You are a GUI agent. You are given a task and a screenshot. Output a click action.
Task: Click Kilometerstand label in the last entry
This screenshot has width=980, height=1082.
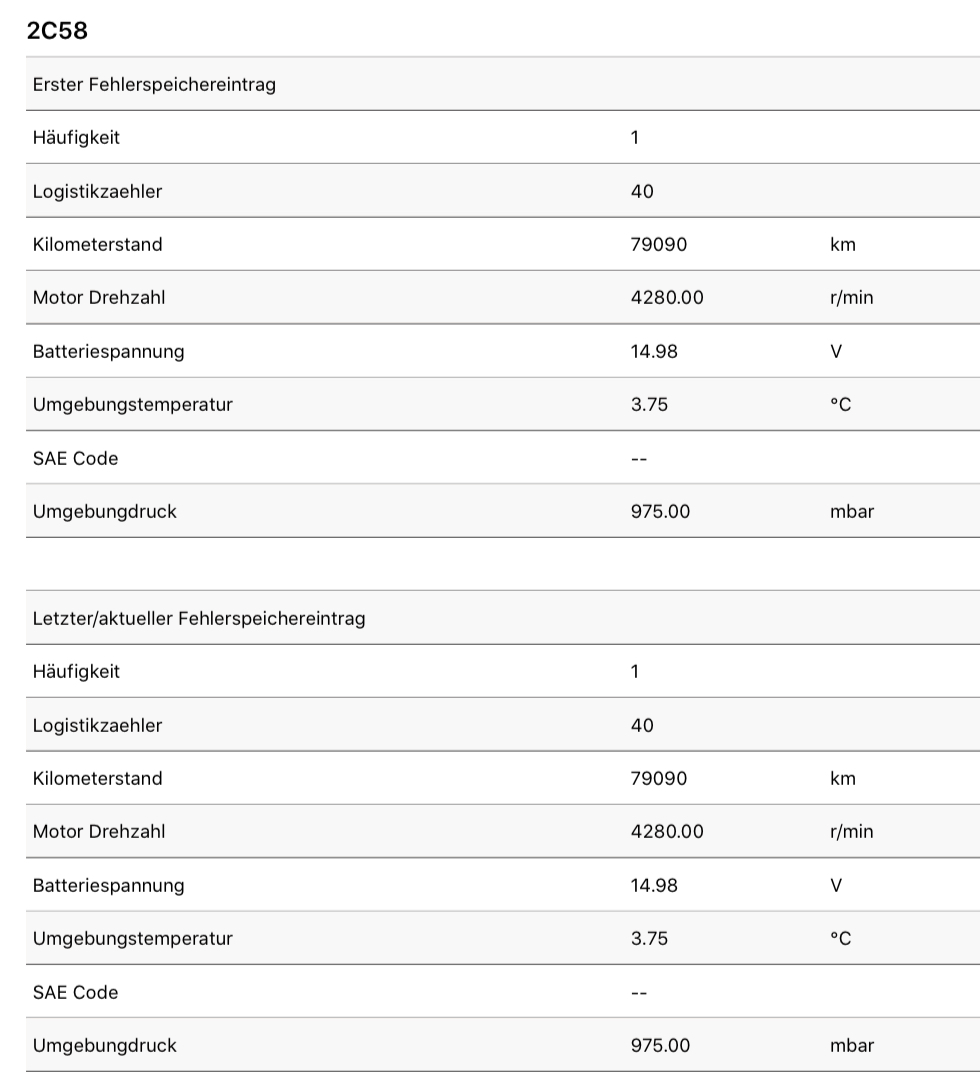97,778
